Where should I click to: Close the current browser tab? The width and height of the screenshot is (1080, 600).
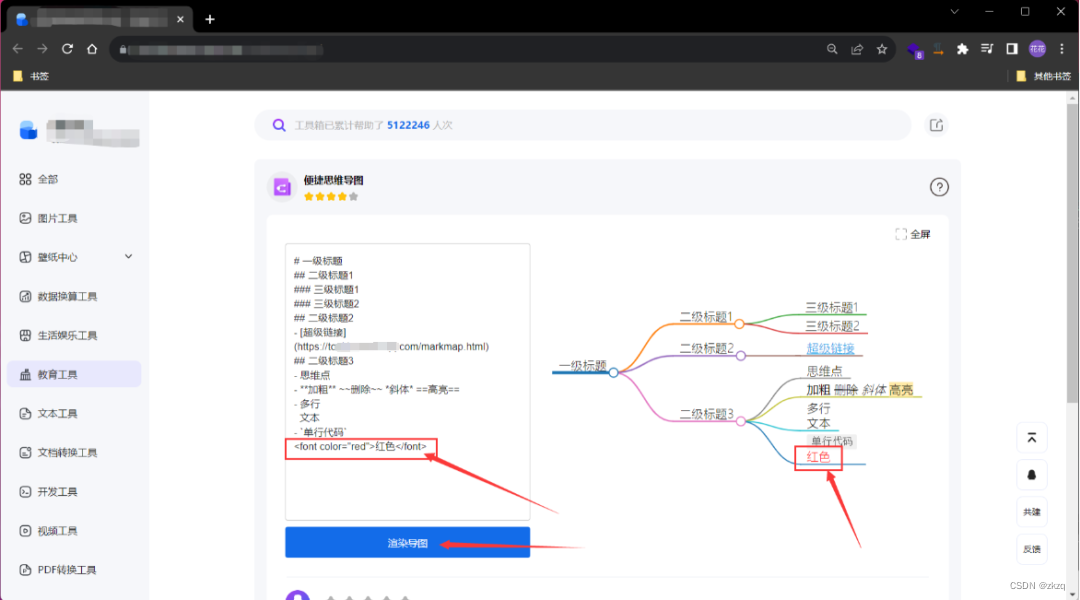pos(180,19)
